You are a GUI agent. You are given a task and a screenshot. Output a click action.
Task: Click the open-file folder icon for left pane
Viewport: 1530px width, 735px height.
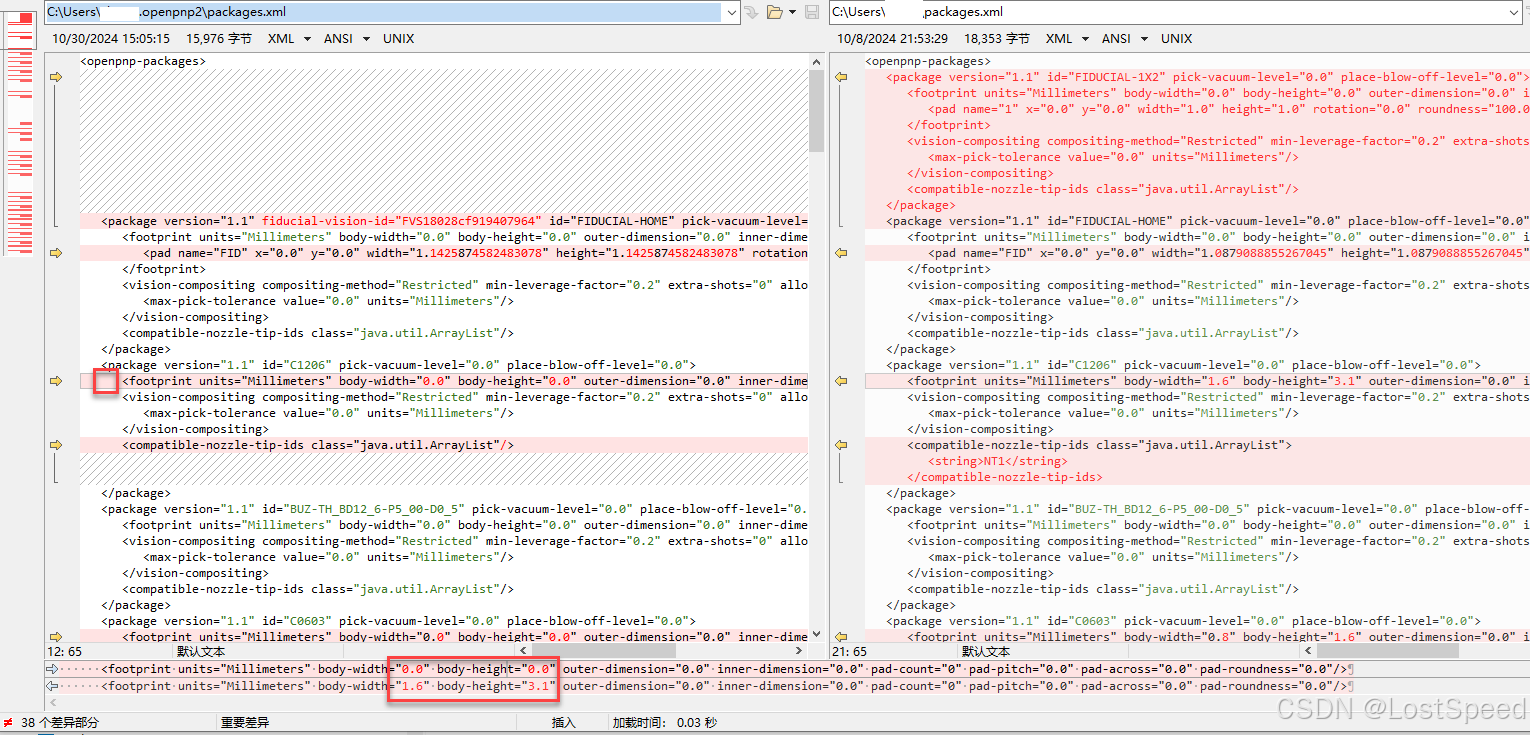point(774,12)
